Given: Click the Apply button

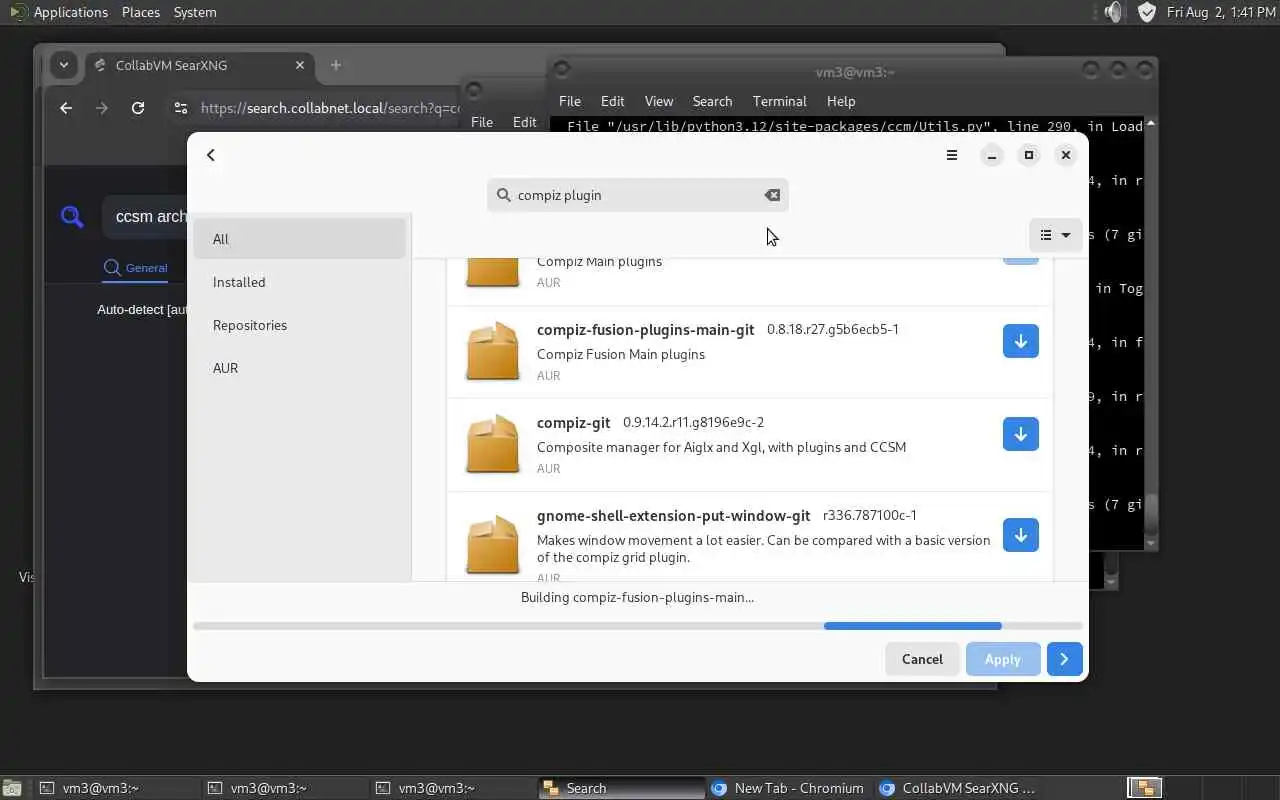Looking at the screenshot, I should pos(1003,659).
